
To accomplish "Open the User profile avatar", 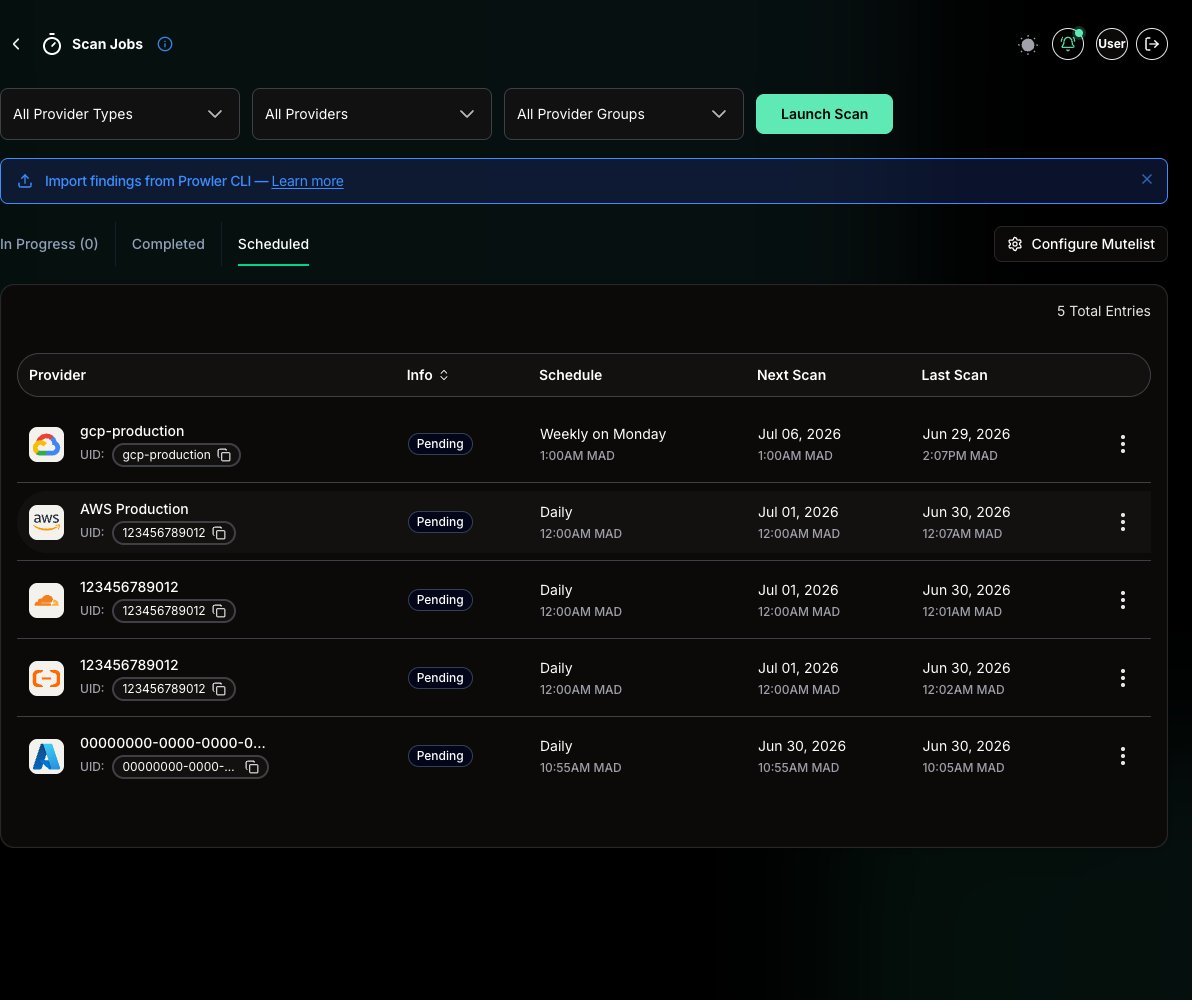I will click(1111, 44).
